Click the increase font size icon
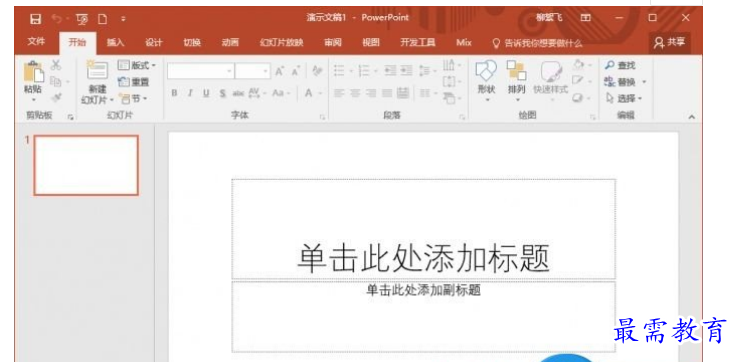Viewport: 735px width, 362px height. [x=280, y=71]
